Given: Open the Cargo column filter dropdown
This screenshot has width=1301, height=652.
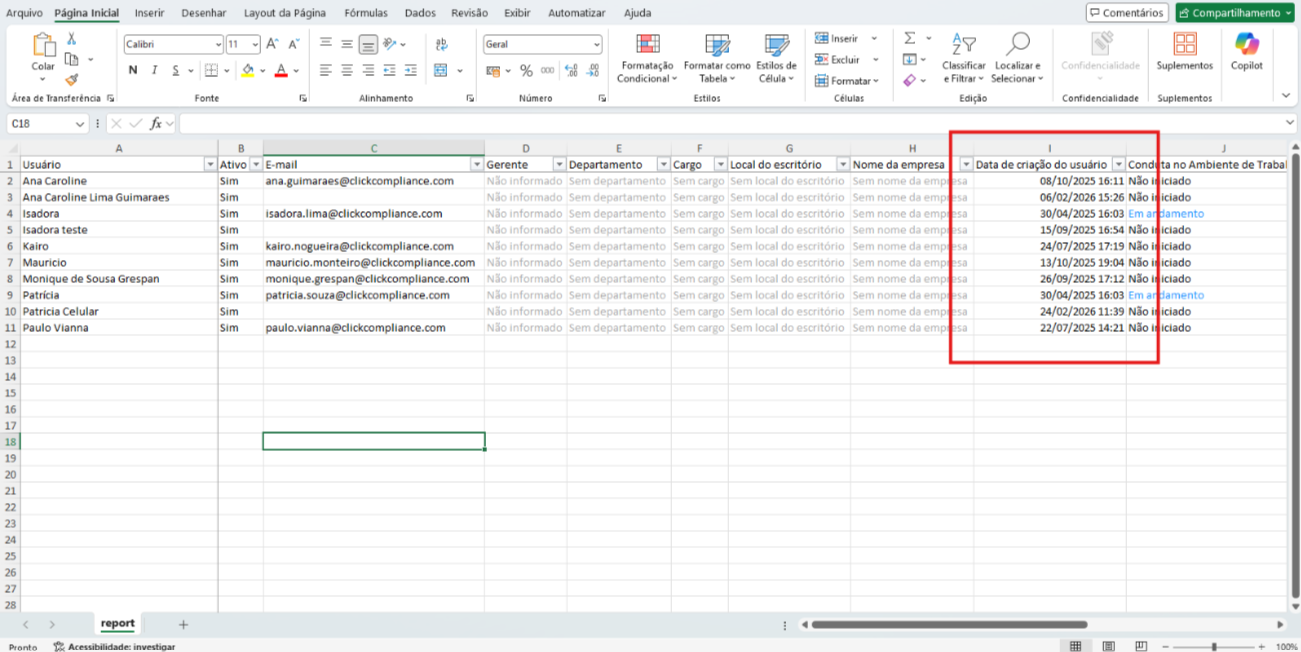Looking at the screenshot, I should (720, 165).
